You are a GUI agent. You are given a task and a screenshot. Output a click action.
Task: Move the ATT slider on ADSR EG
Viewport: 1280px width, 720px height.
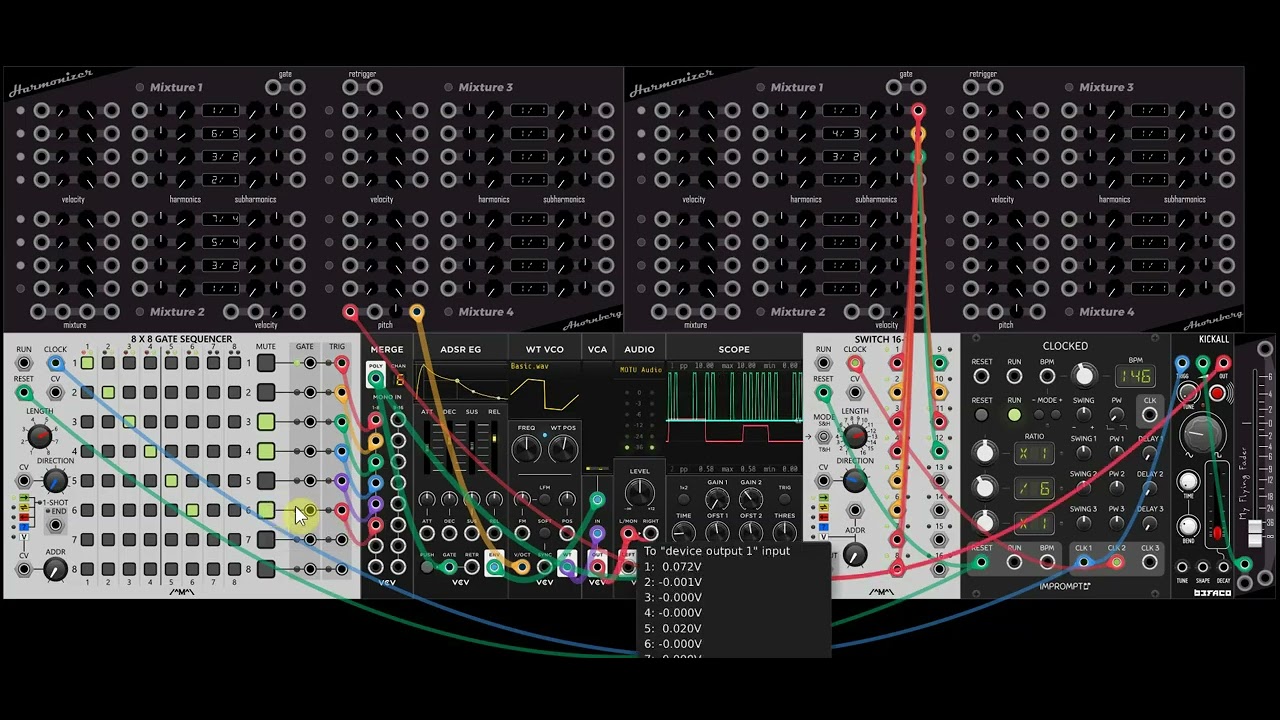[427, 450]
